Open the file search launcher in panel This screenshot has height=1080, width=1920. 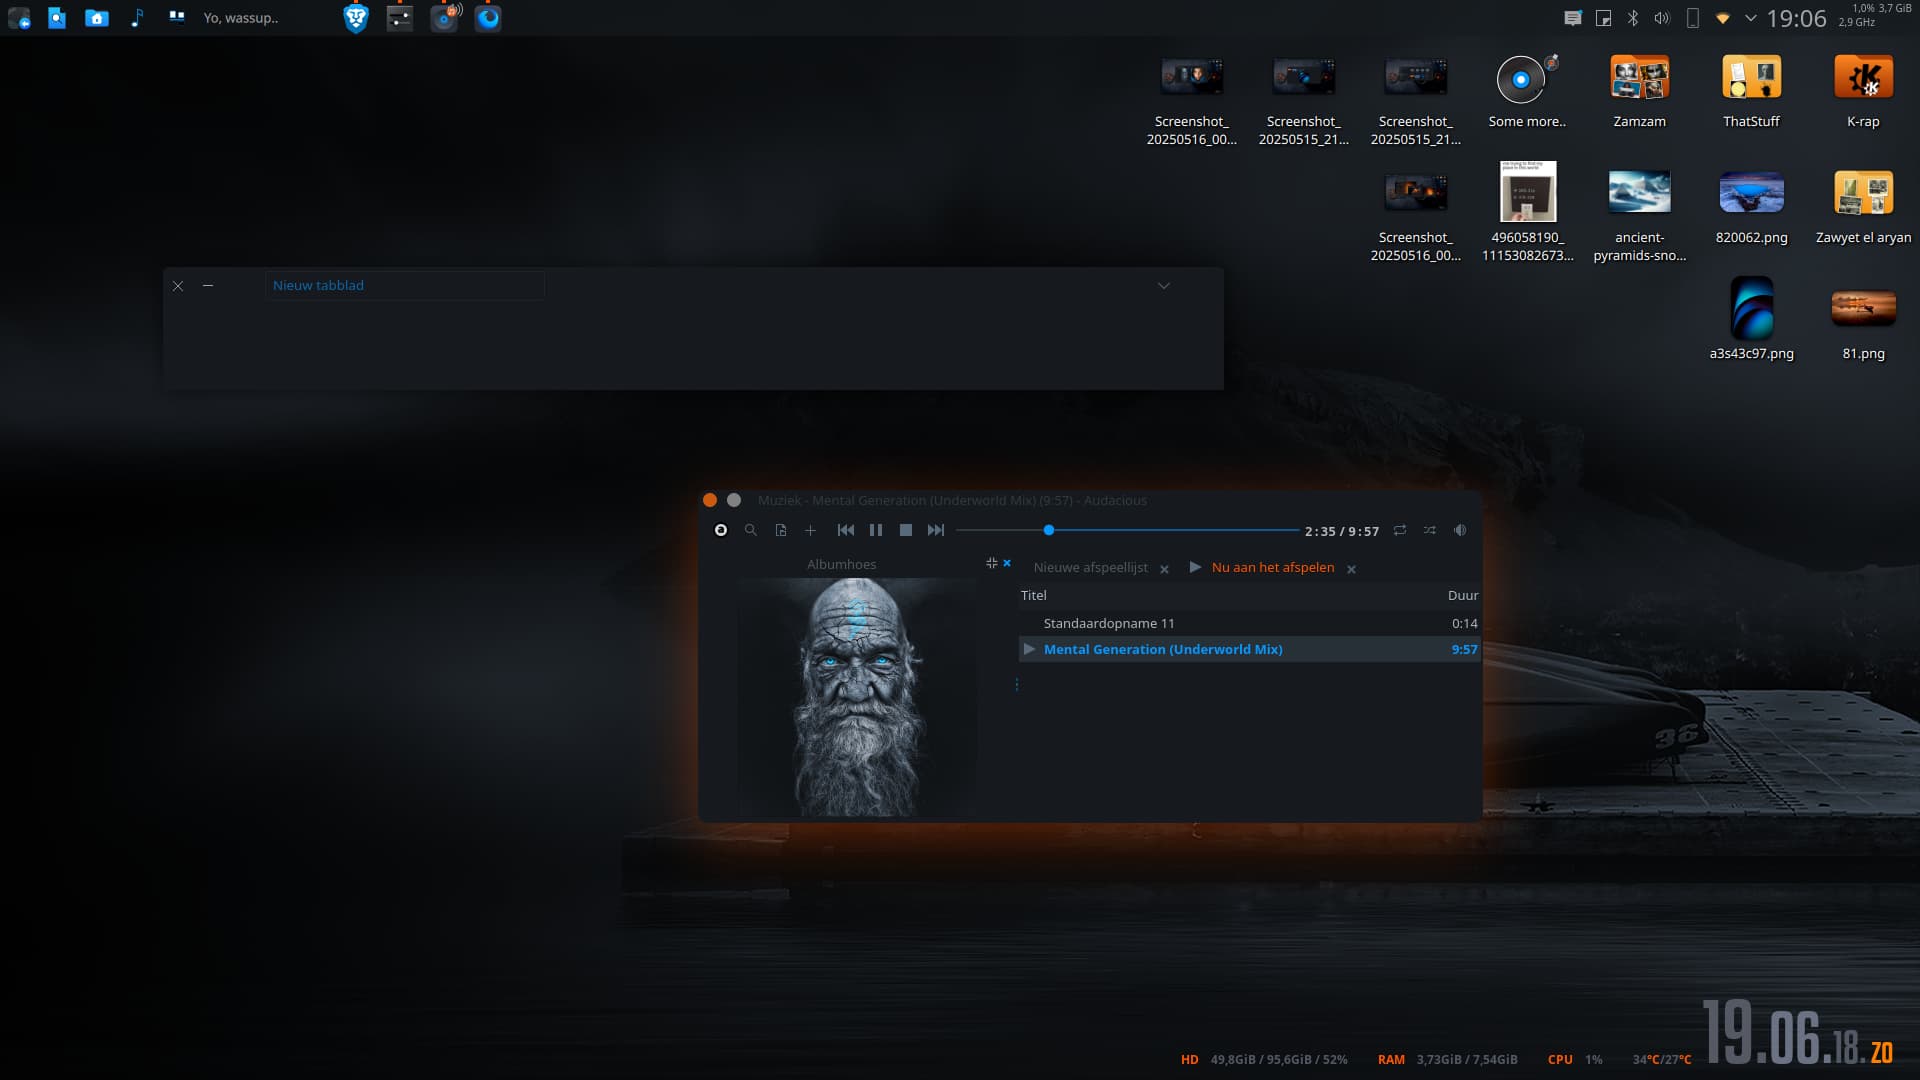pos(57,18)
